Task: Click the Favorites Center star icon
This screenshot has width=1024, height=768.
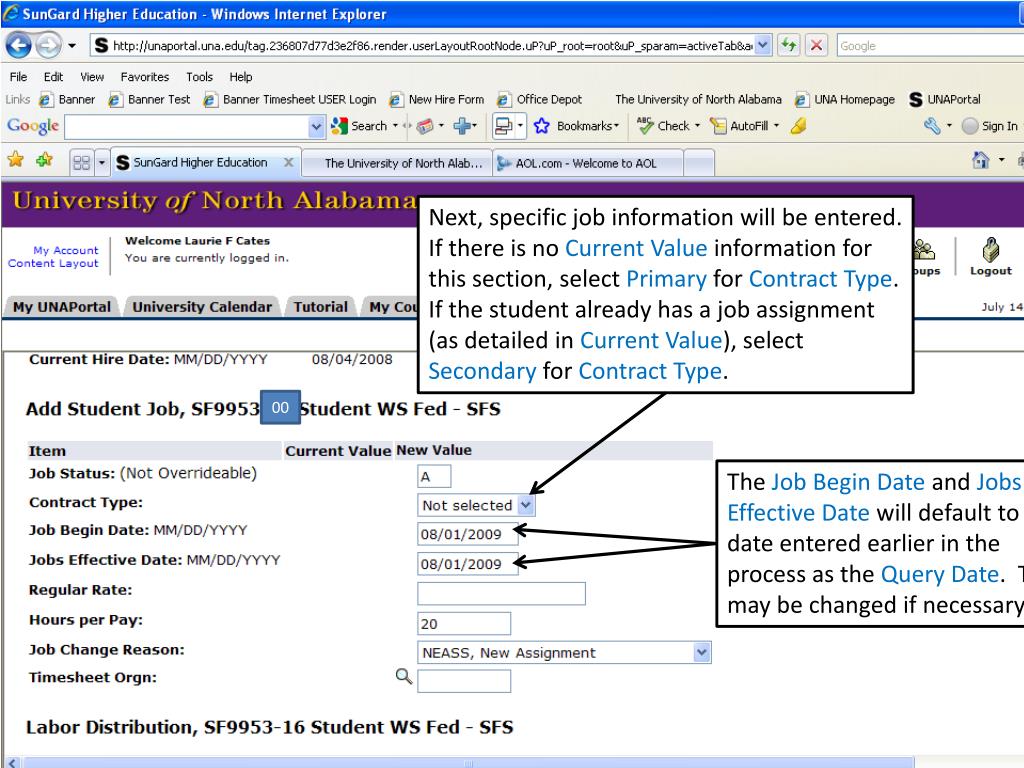Action: pyautogui.click(x=16, y=159)
